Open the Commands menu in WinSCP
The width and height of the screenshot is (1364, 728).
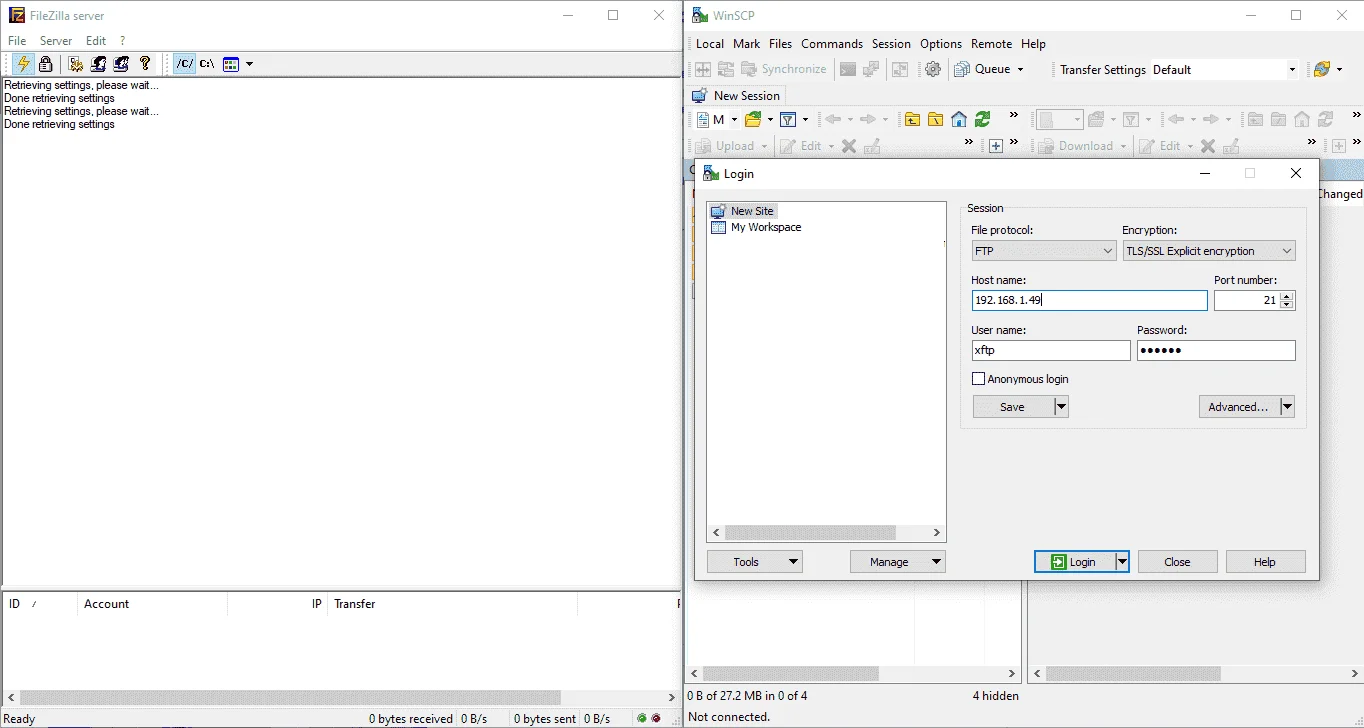[x=832, y=44]
